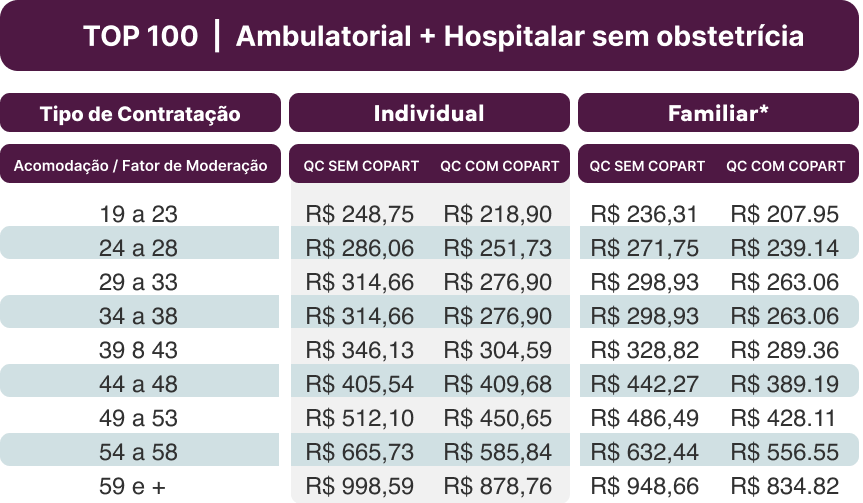Select the Tipo de Contratação header
This screenshot has width=863, height=503.
click(x=140, y=114)
